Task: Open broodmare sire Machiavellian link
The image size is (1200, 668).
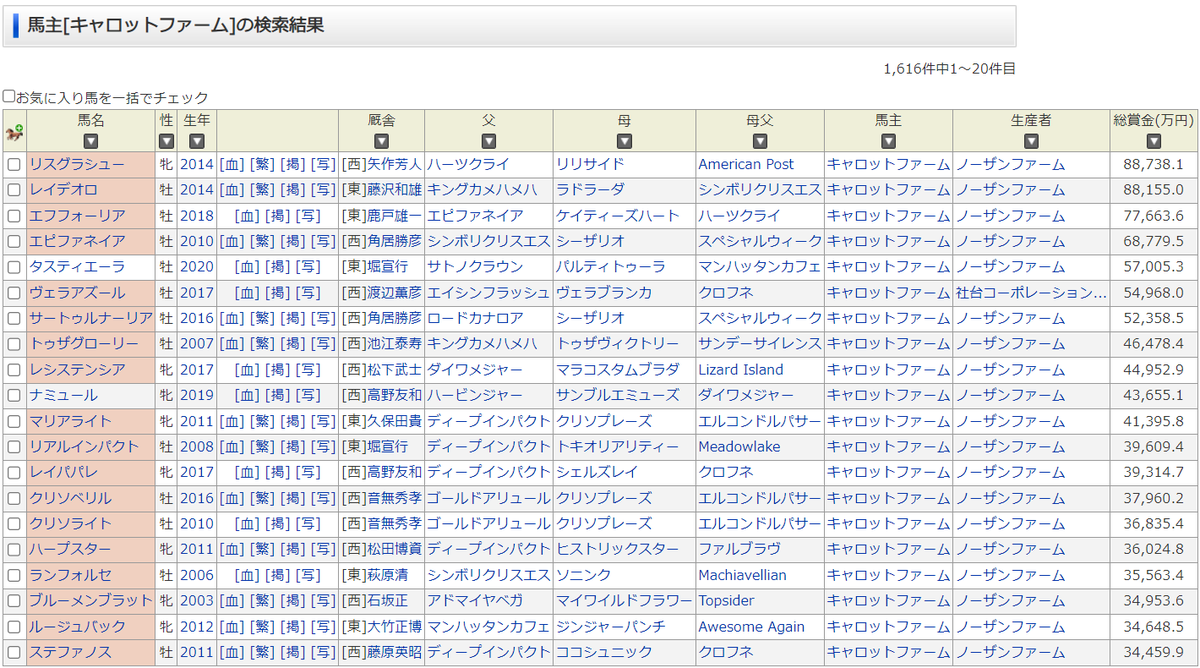Action: (x=742, y=575)
